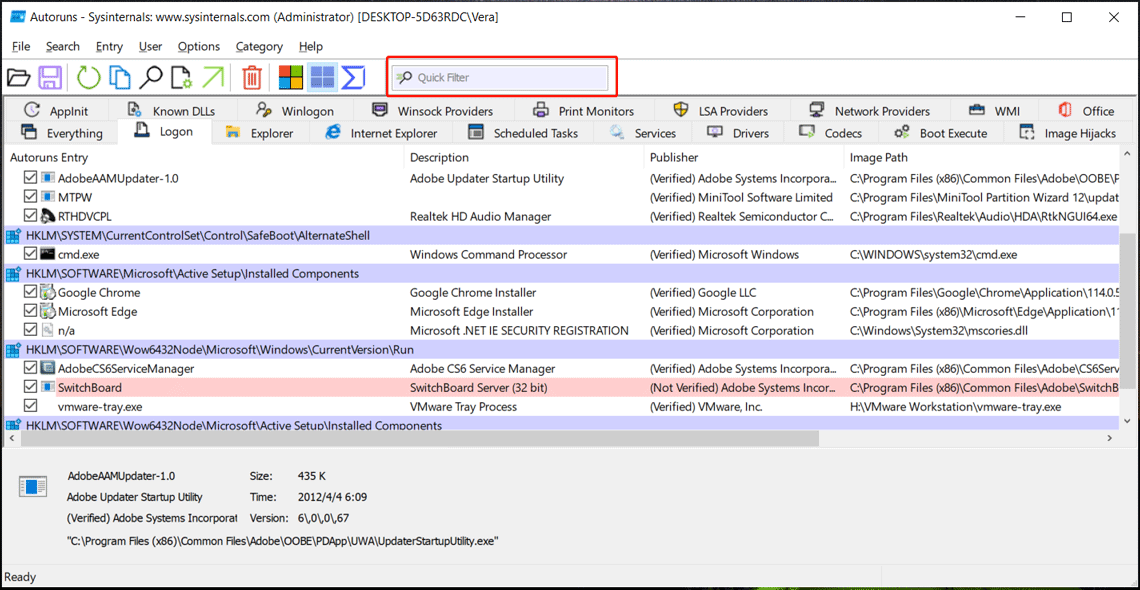1140x590 pixels.
Task: Switch to the Drivers tab
Action: click(739, 133)
